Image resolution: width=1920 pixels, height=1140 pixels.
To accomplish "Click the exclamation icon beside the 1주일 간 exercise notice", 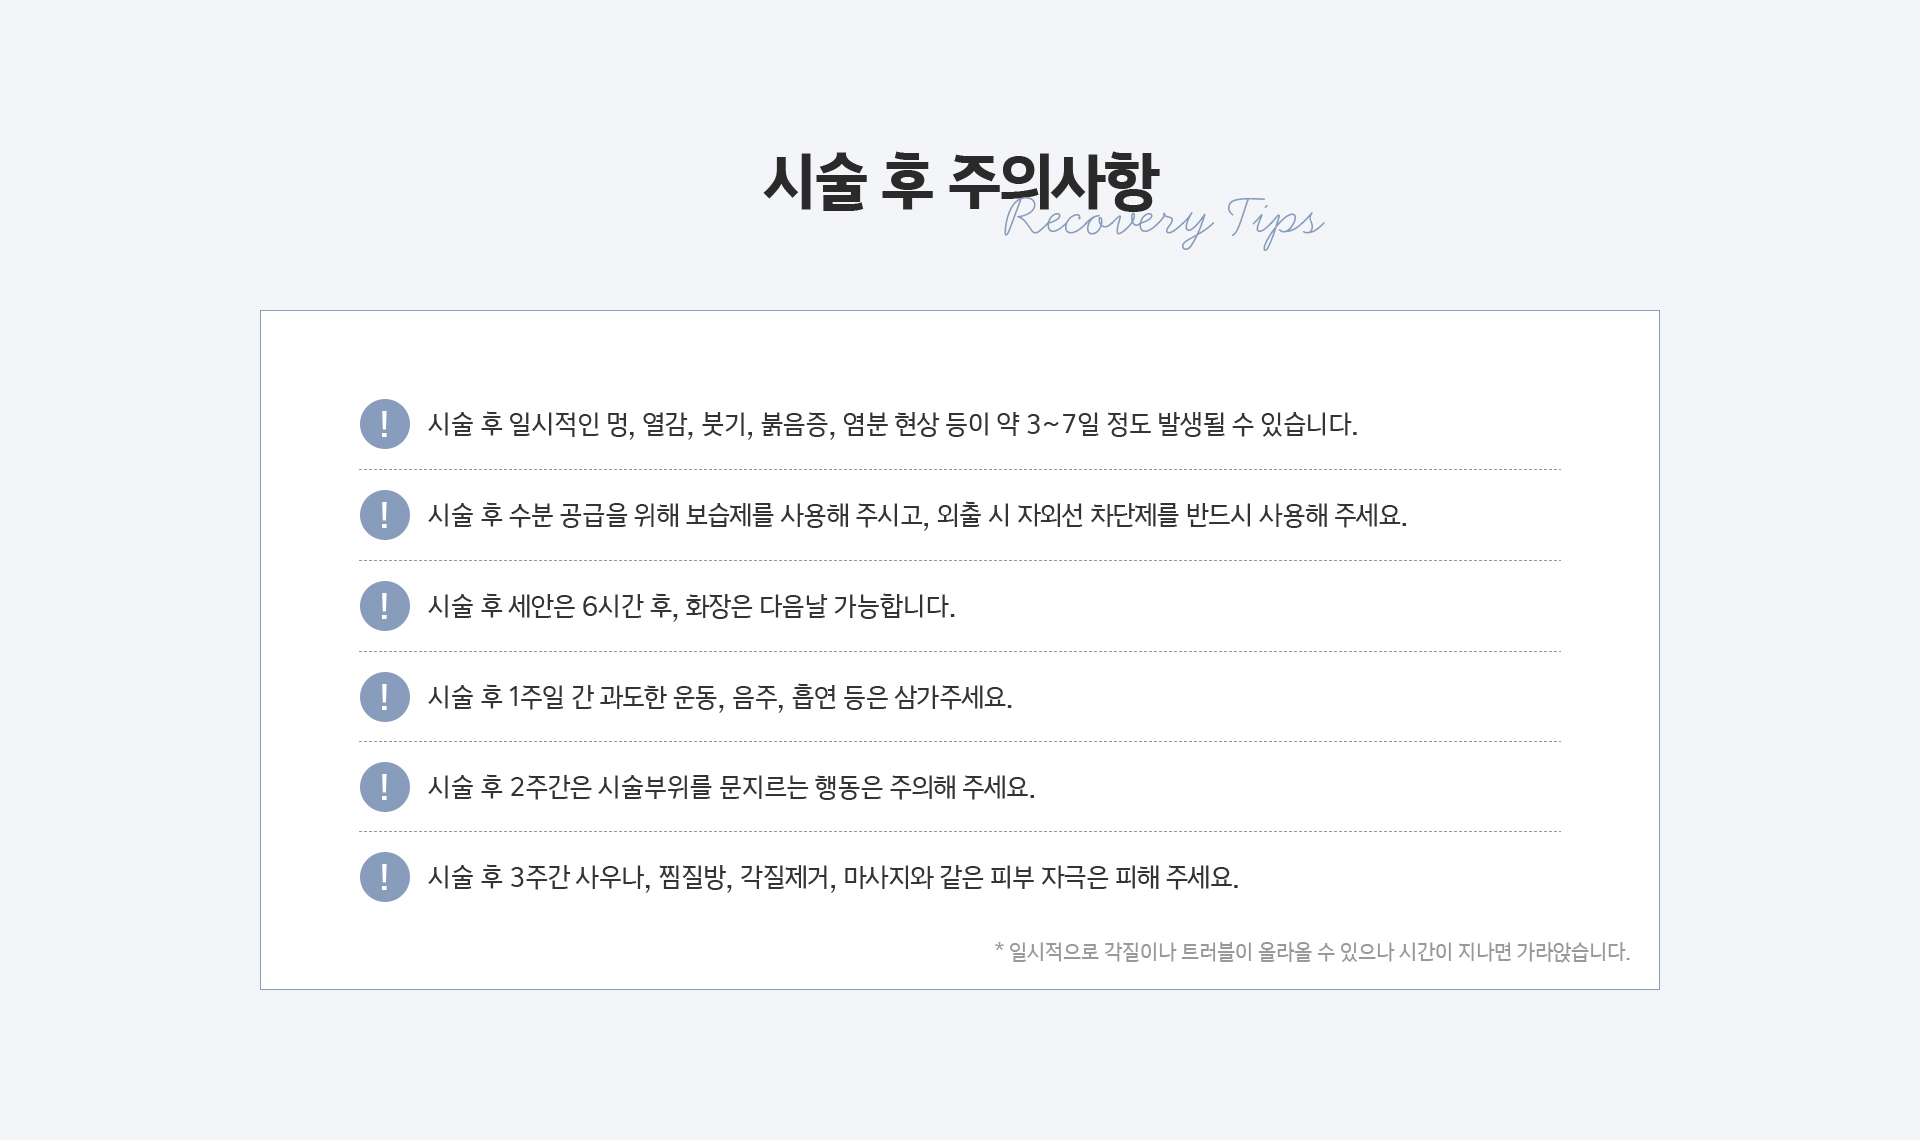I will [385, 697].
